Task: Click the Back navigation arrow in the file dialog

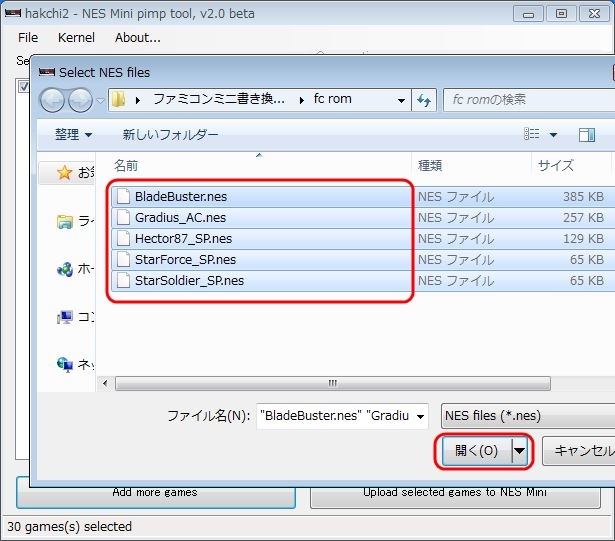Action: (x=53, y=100)
